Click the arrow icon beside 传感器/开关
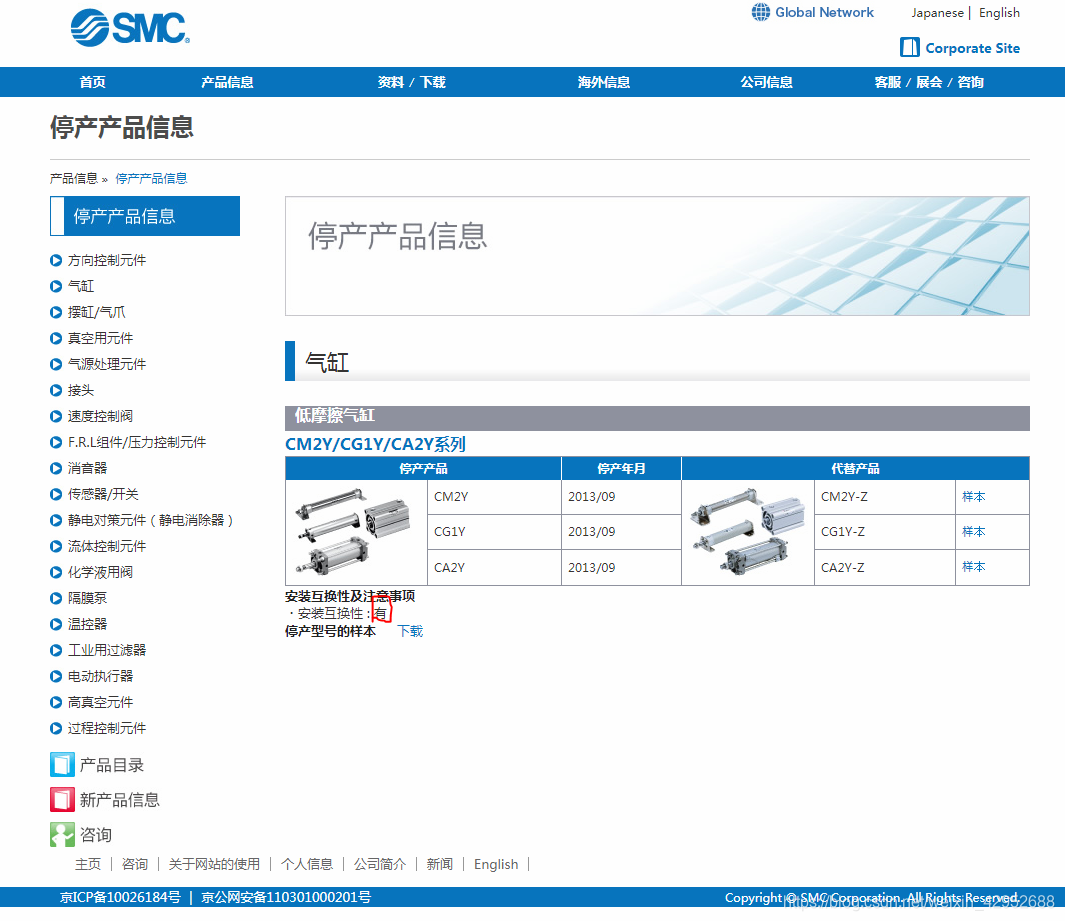 [x=56, y=494]
